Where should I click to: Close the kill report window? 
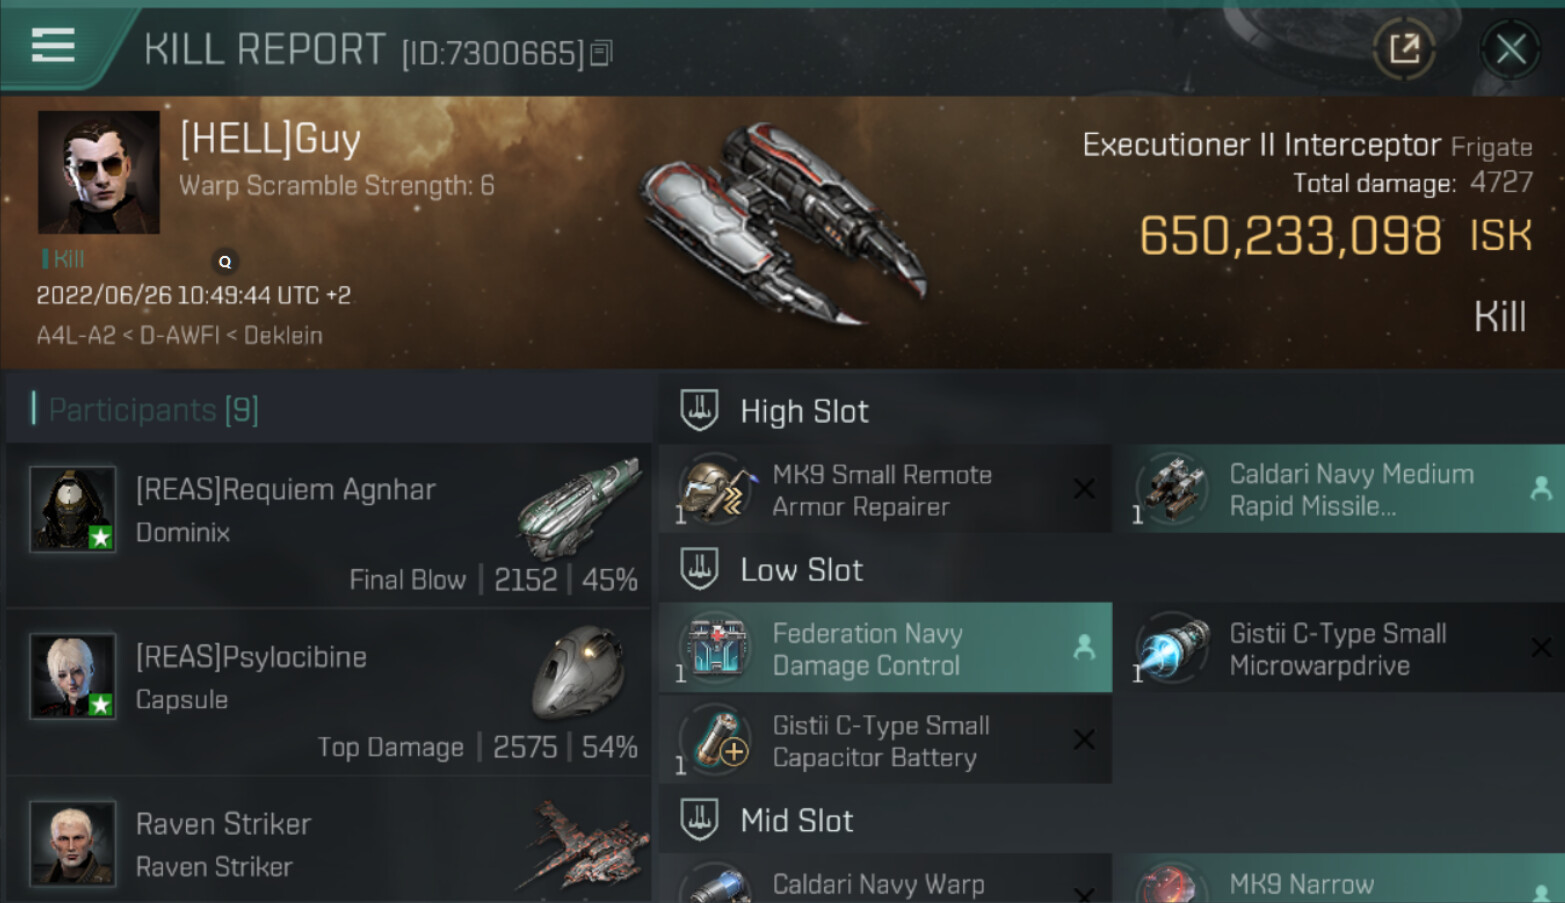[x=1510, y=48]
